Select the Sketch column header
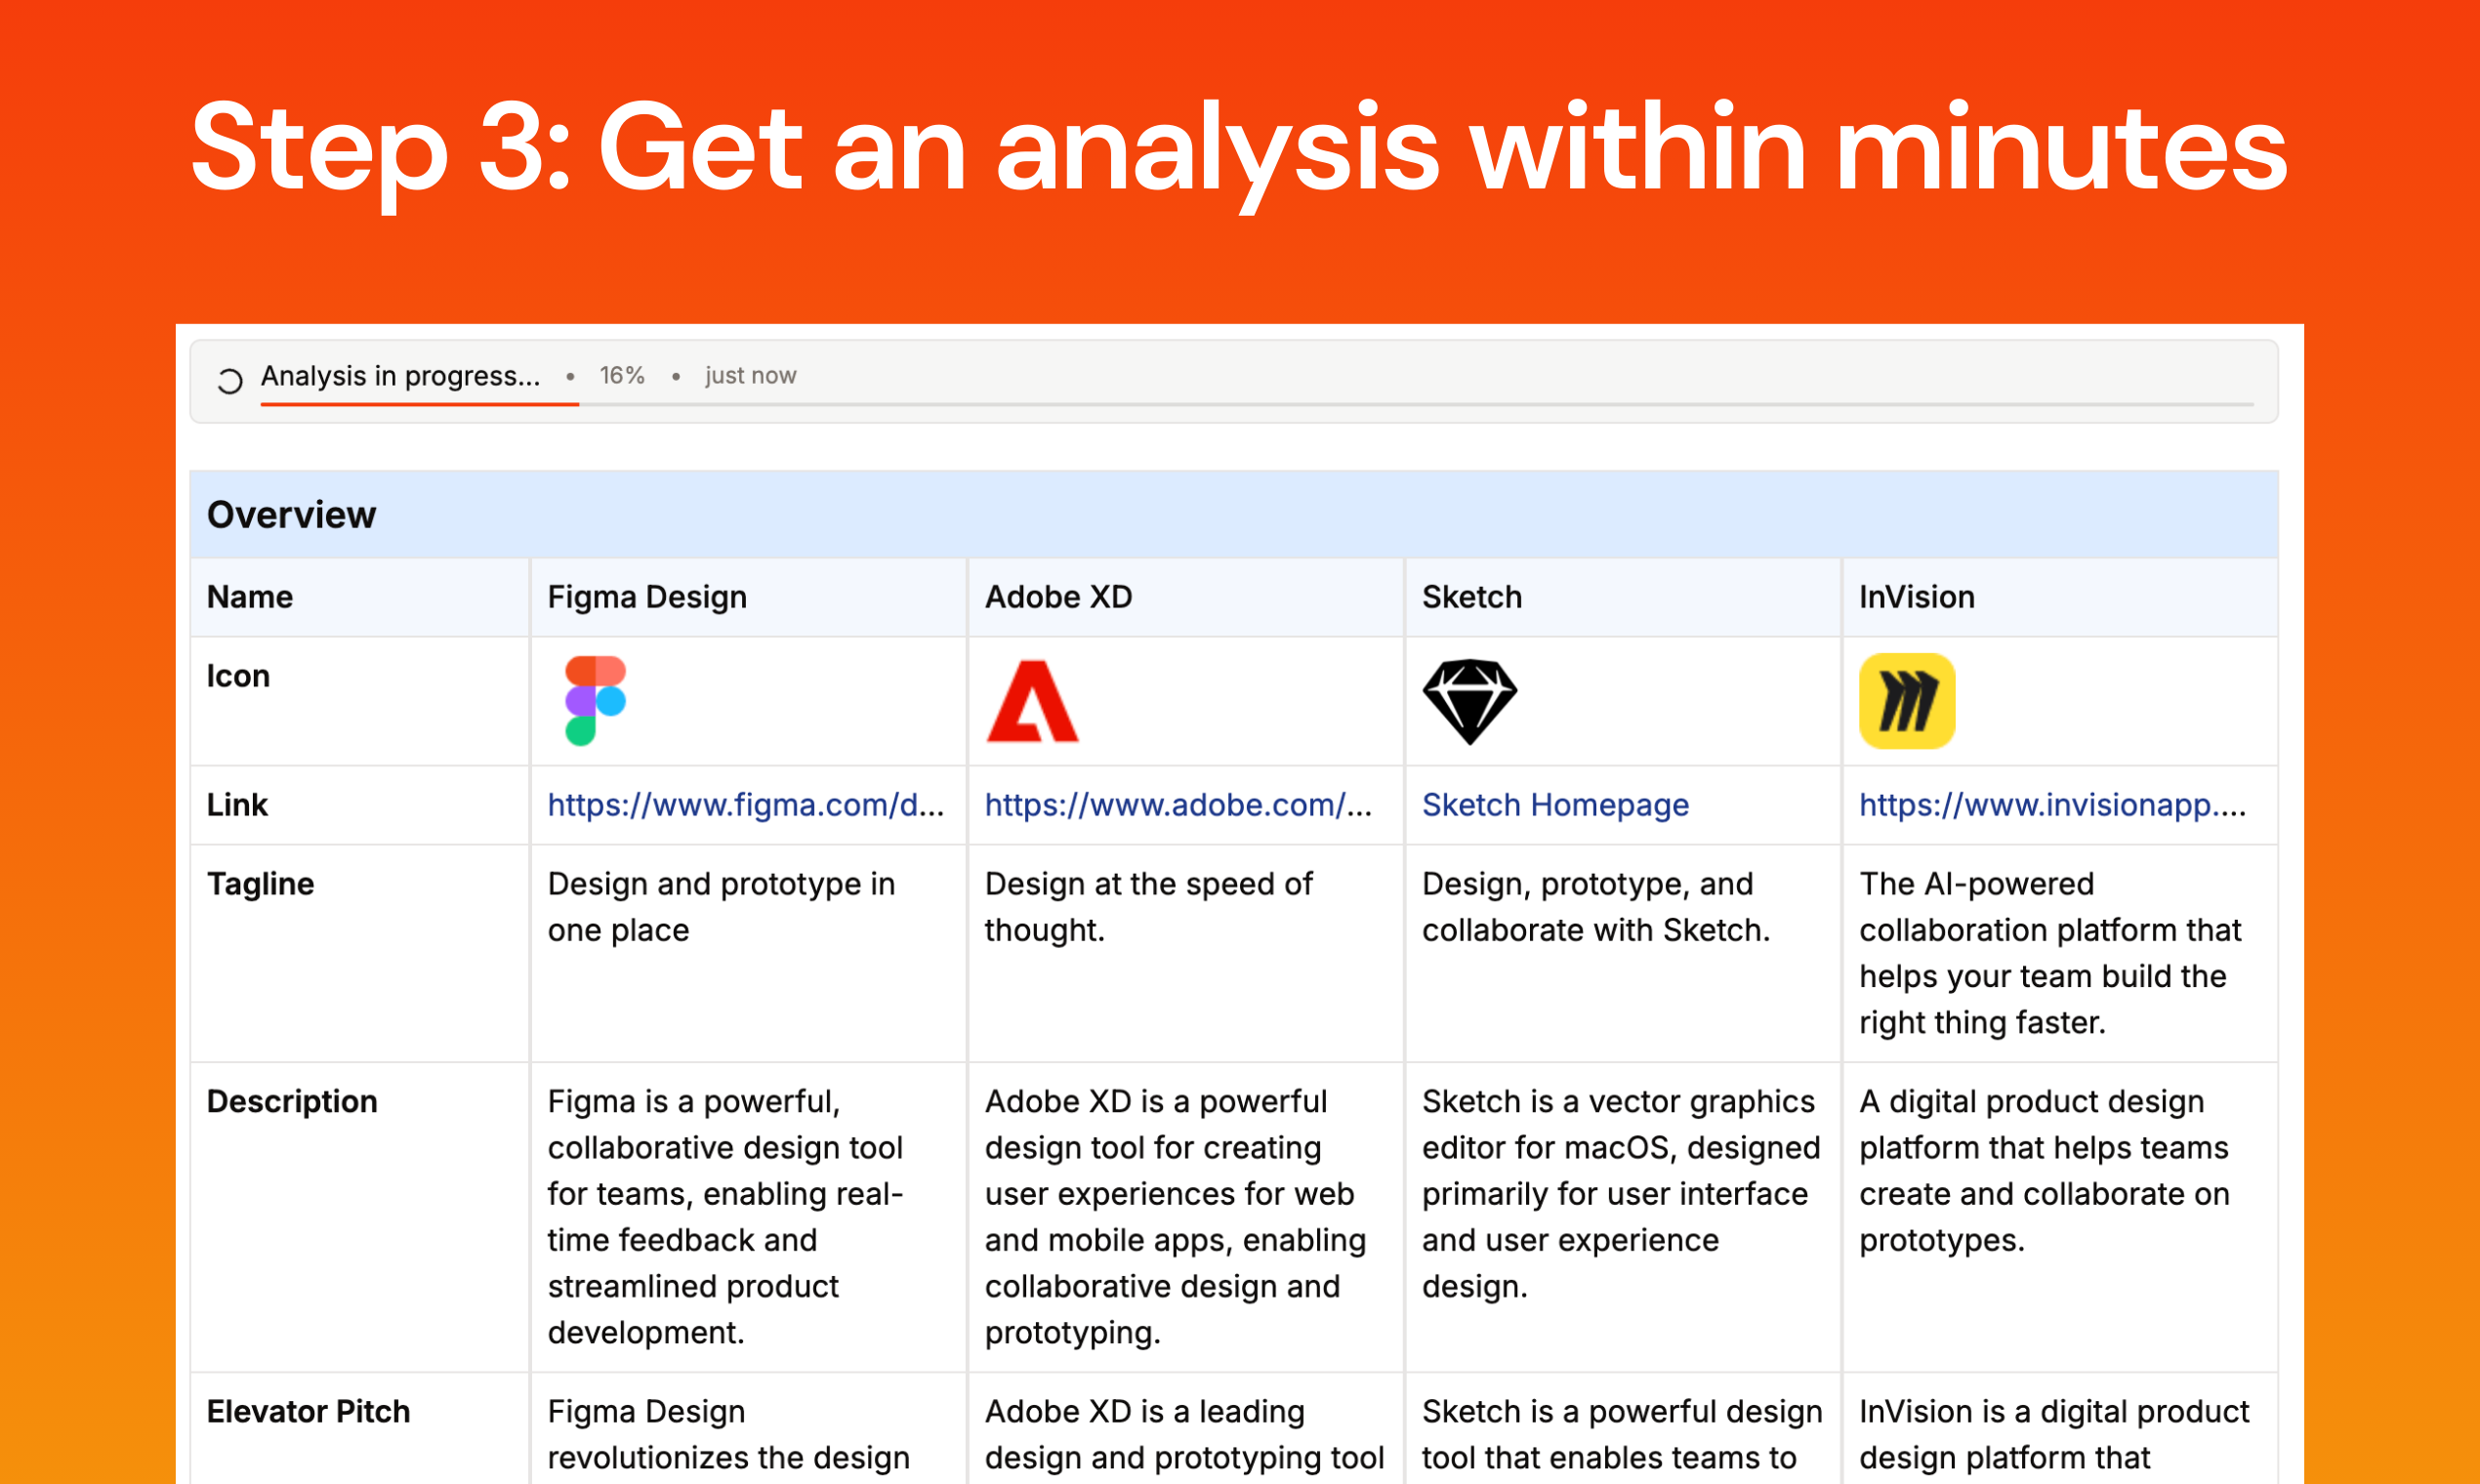This screenshot has width=2480, height=1484. 1471,597
